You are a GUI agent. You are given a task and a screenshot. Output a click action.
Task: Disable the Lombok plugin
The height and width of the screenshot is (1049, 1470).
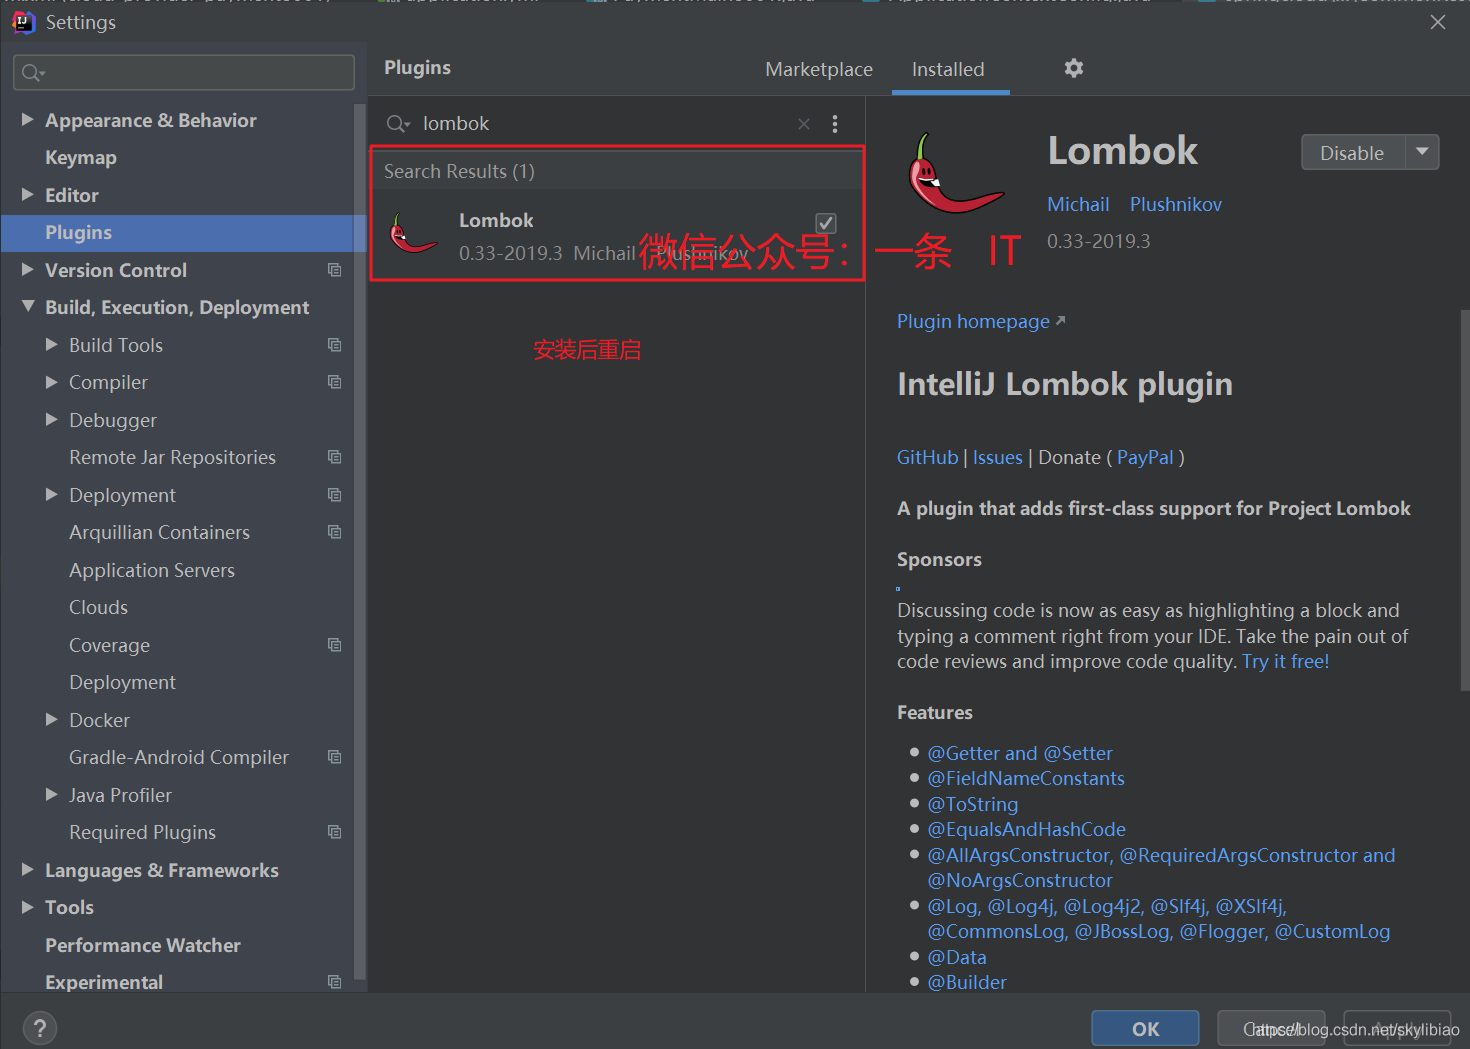(x=1352, y=152)
